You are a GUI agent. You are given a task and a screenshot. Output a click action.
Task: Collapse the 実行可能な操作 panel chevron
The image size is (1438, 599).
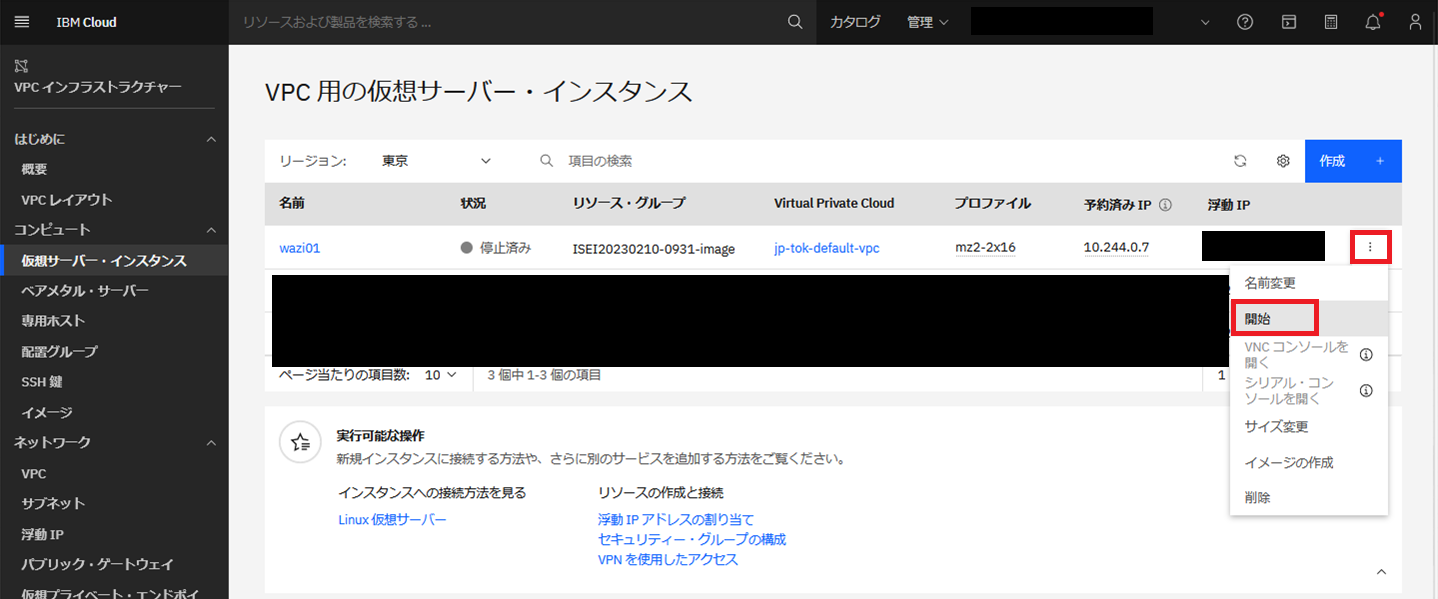click(1381, 572)
